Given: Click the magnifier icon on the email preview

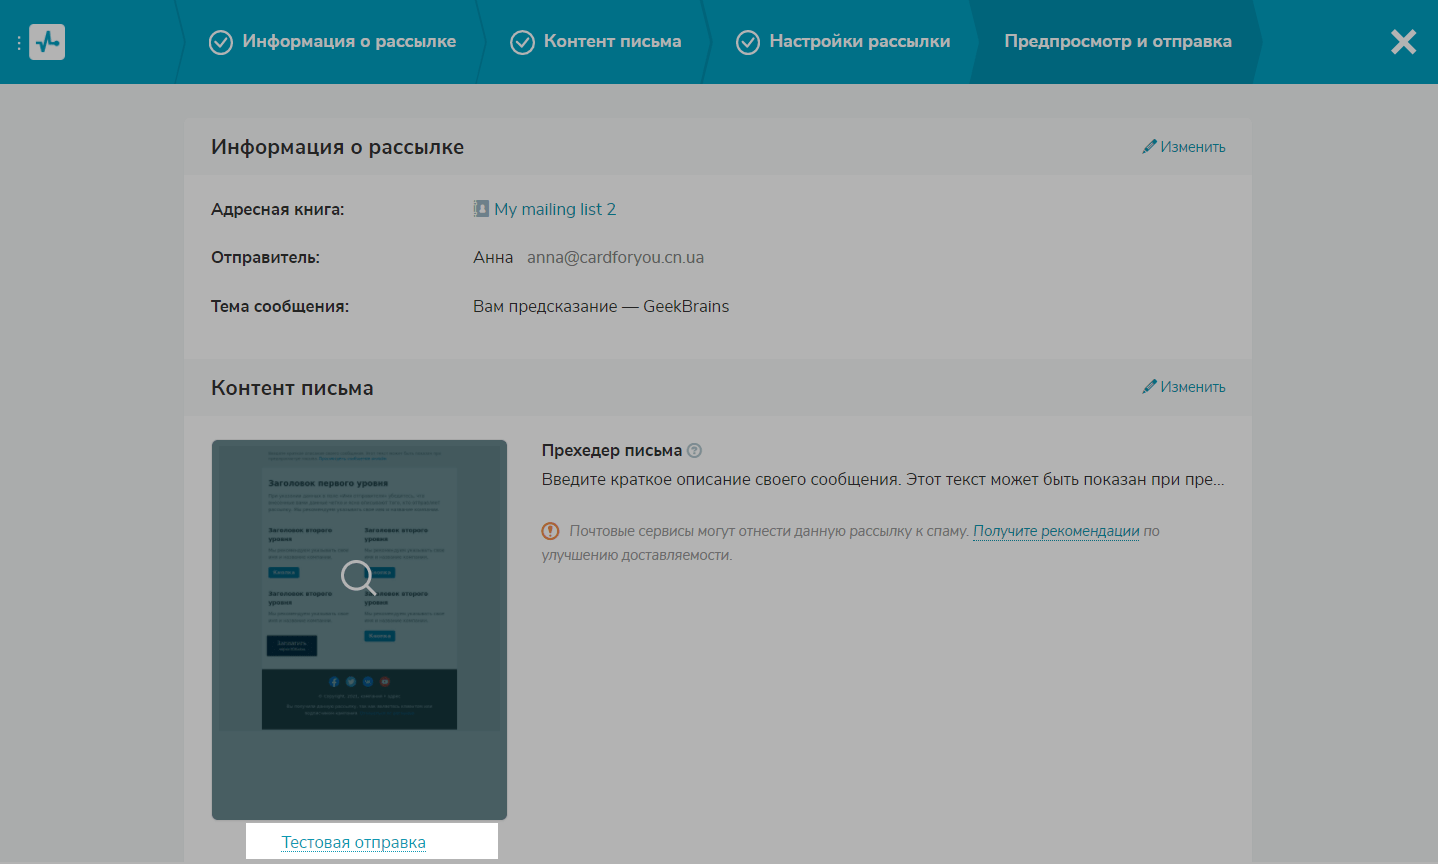Looking at the screenshot, I should (358, 577).
